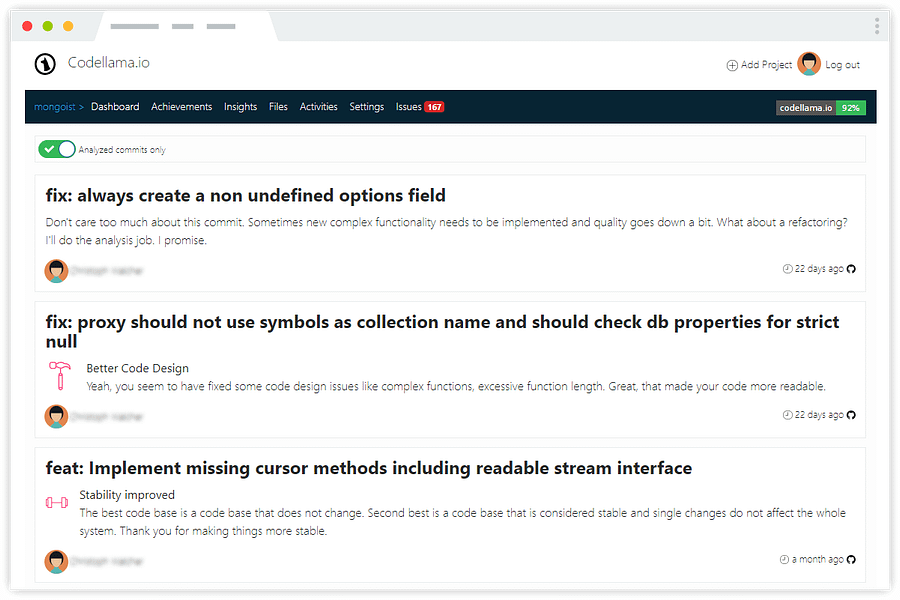Open GitHub icon on the proxy commit
Image resolution: width=900 pixels, height=600 pixels.
tap(851, 415)
